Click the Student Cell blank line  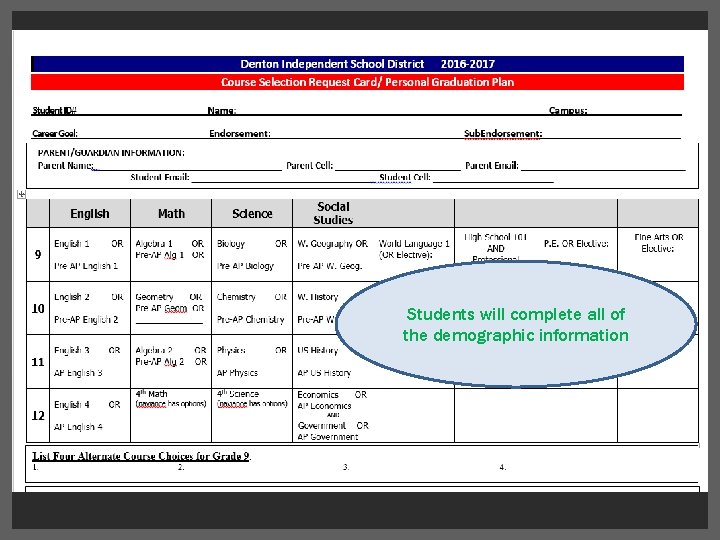(493, 181)
